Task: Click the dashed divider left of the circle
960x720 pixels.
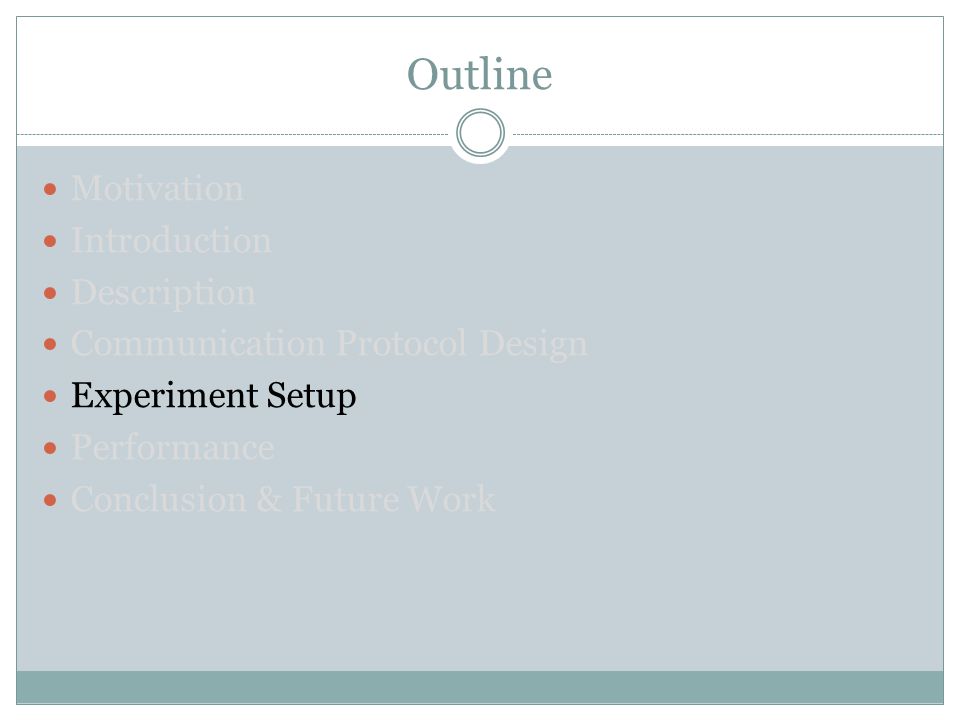Action: coord(233,134)
